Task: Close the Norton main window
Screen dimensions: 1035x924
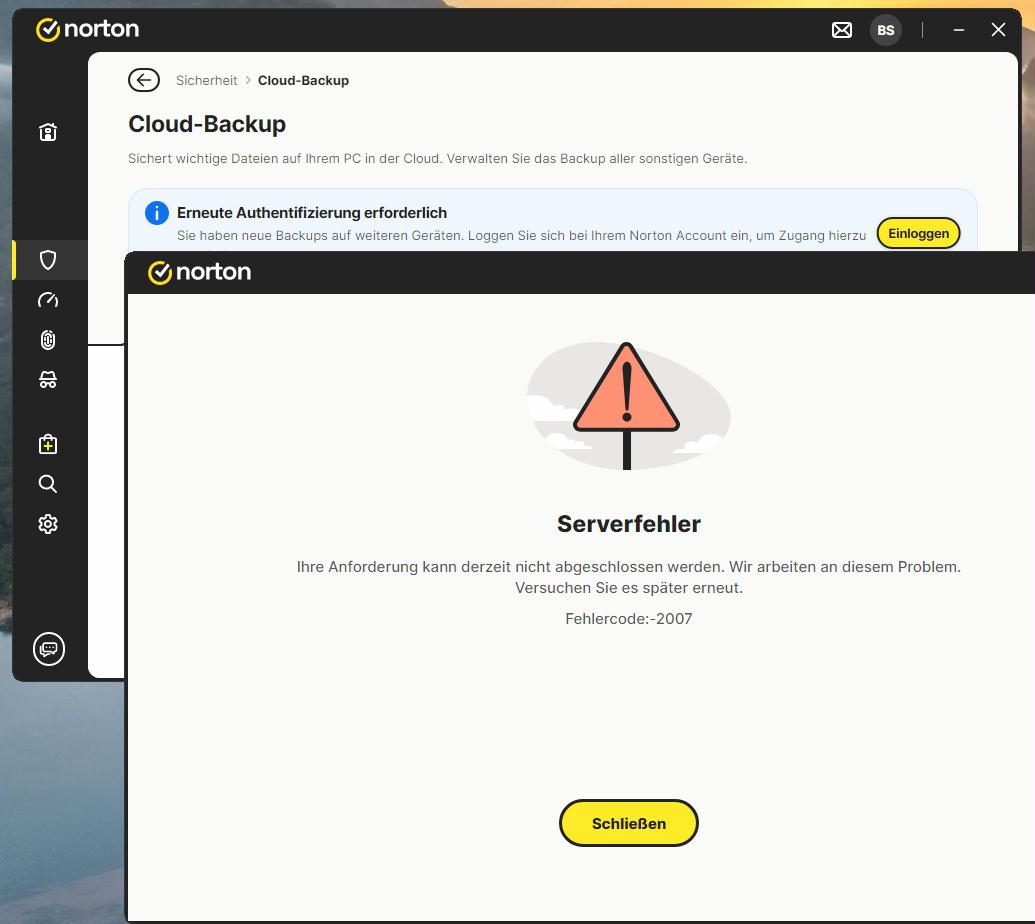Action: pyautogui.click(x=998, y=30)
